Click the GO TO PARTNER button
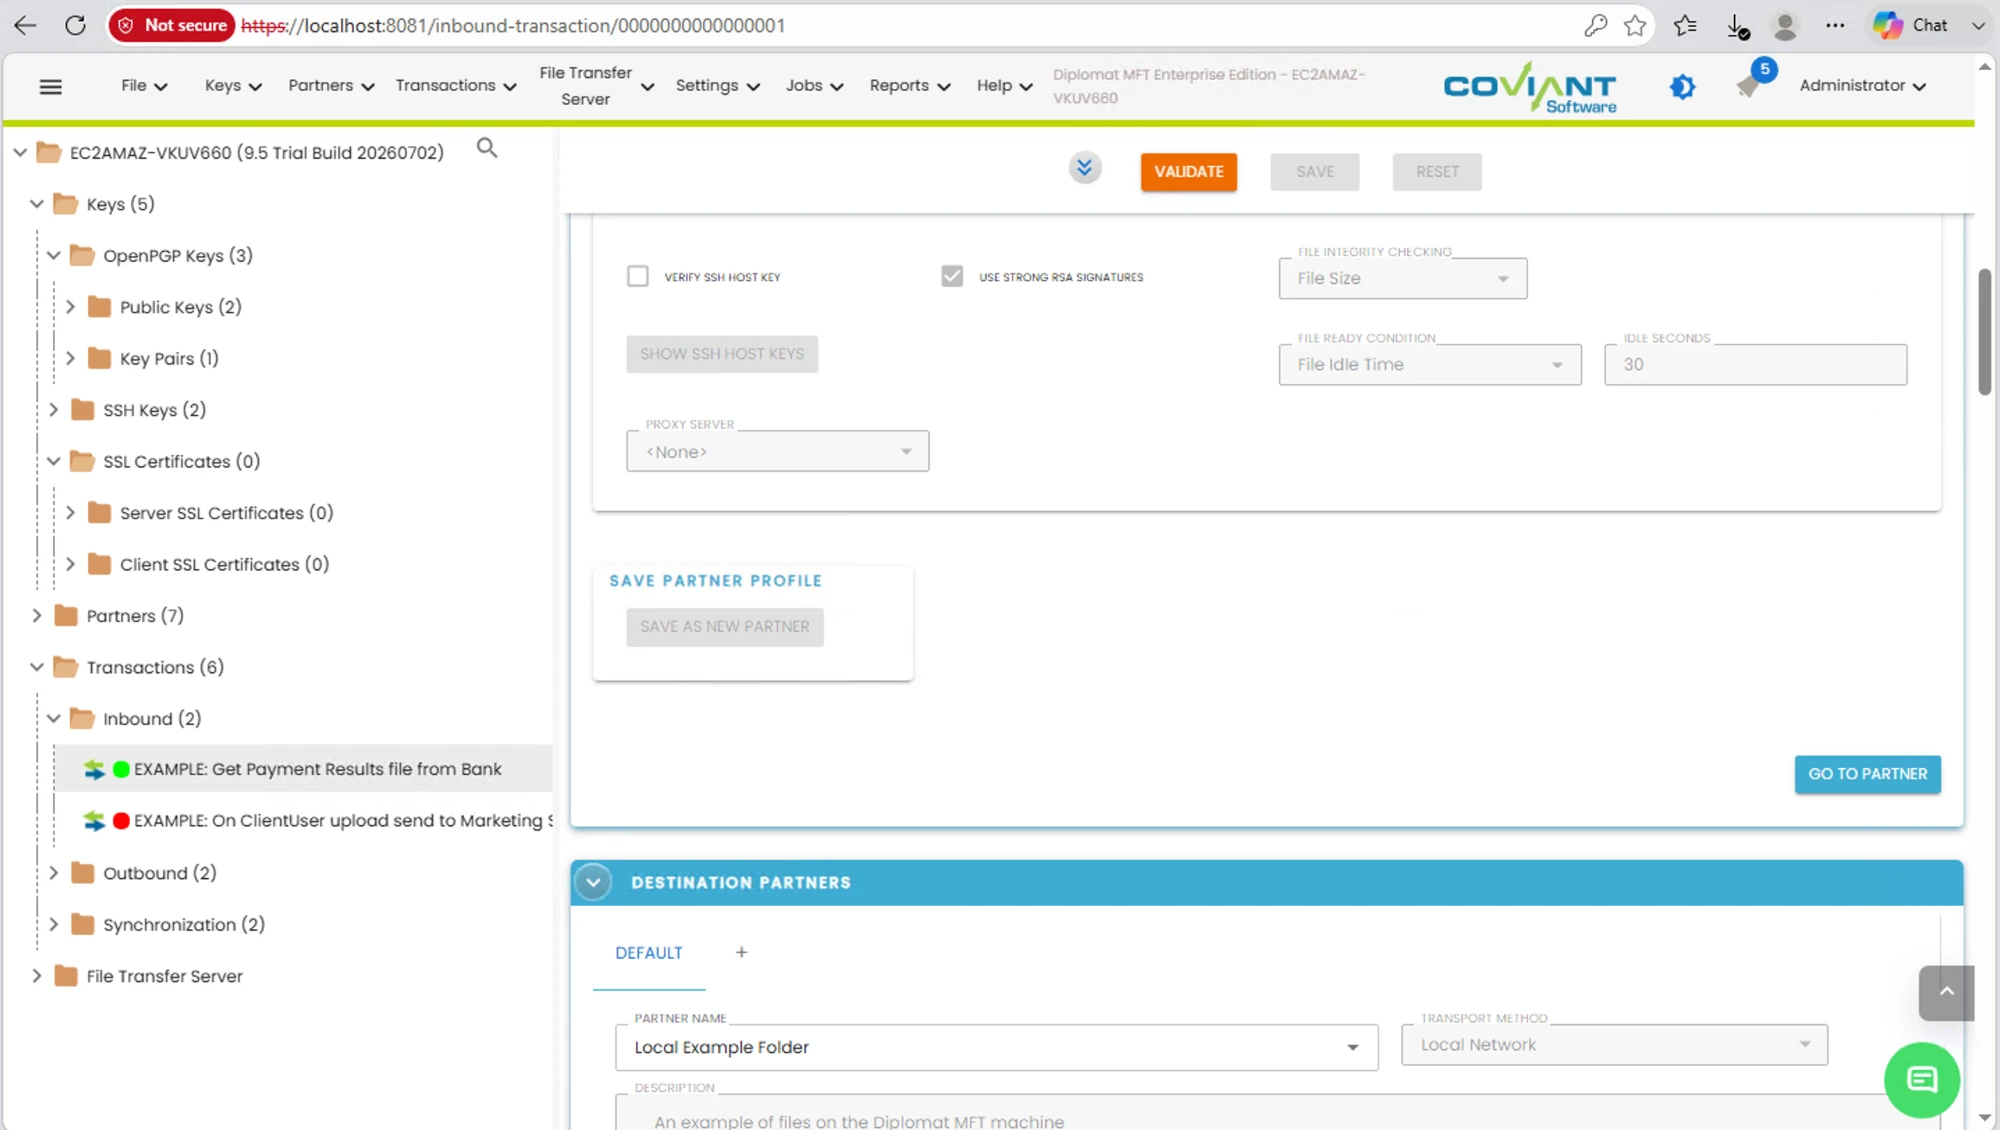Screen dimensions: 2000x1130 (1867, 774)
